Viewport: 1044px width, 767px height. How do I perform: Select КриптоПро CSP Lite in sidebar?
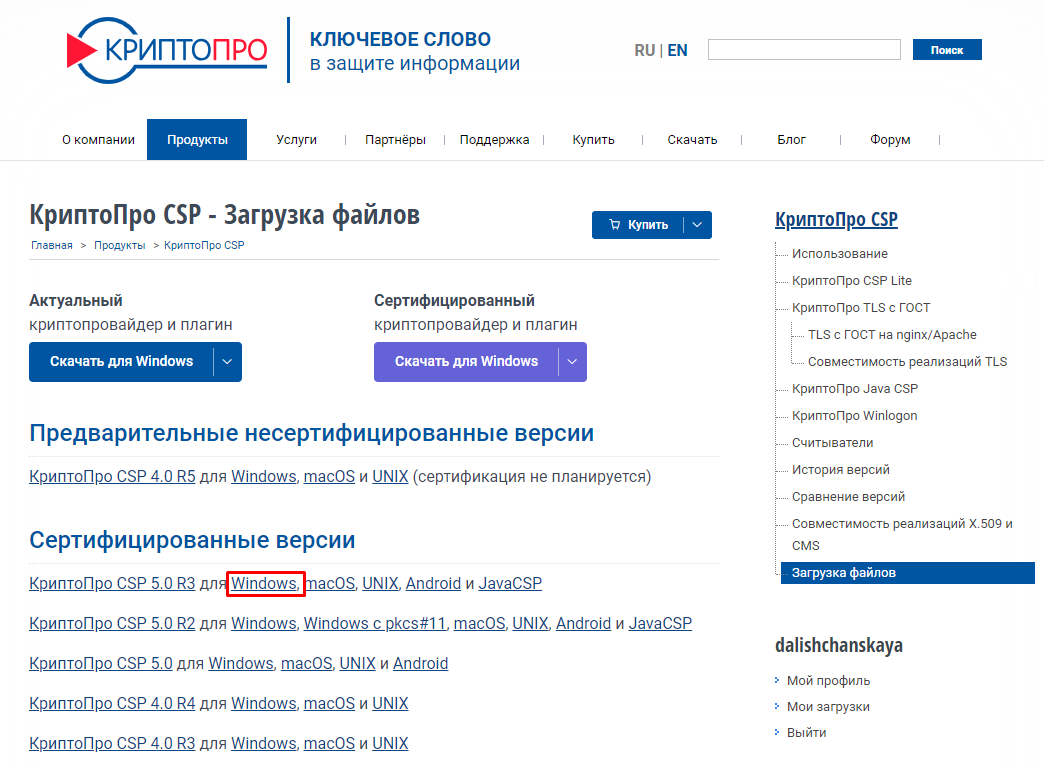click(852, 280)
